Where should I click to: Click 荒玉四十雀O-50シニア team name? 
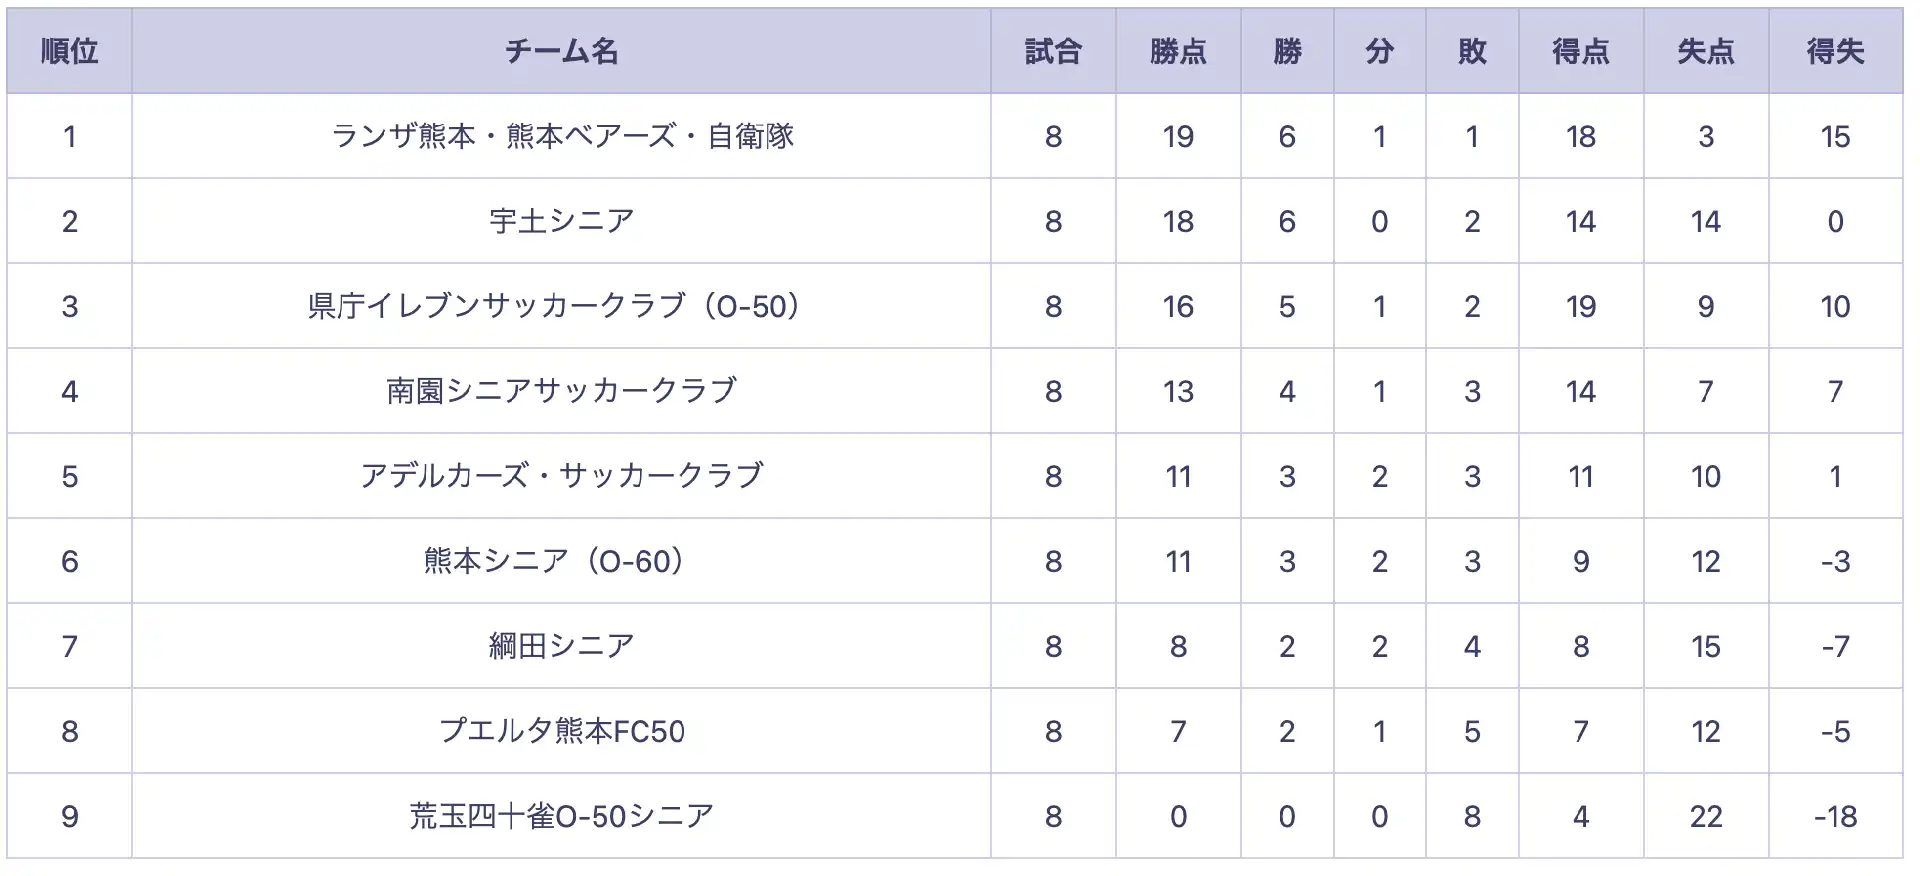coord(562,816)
